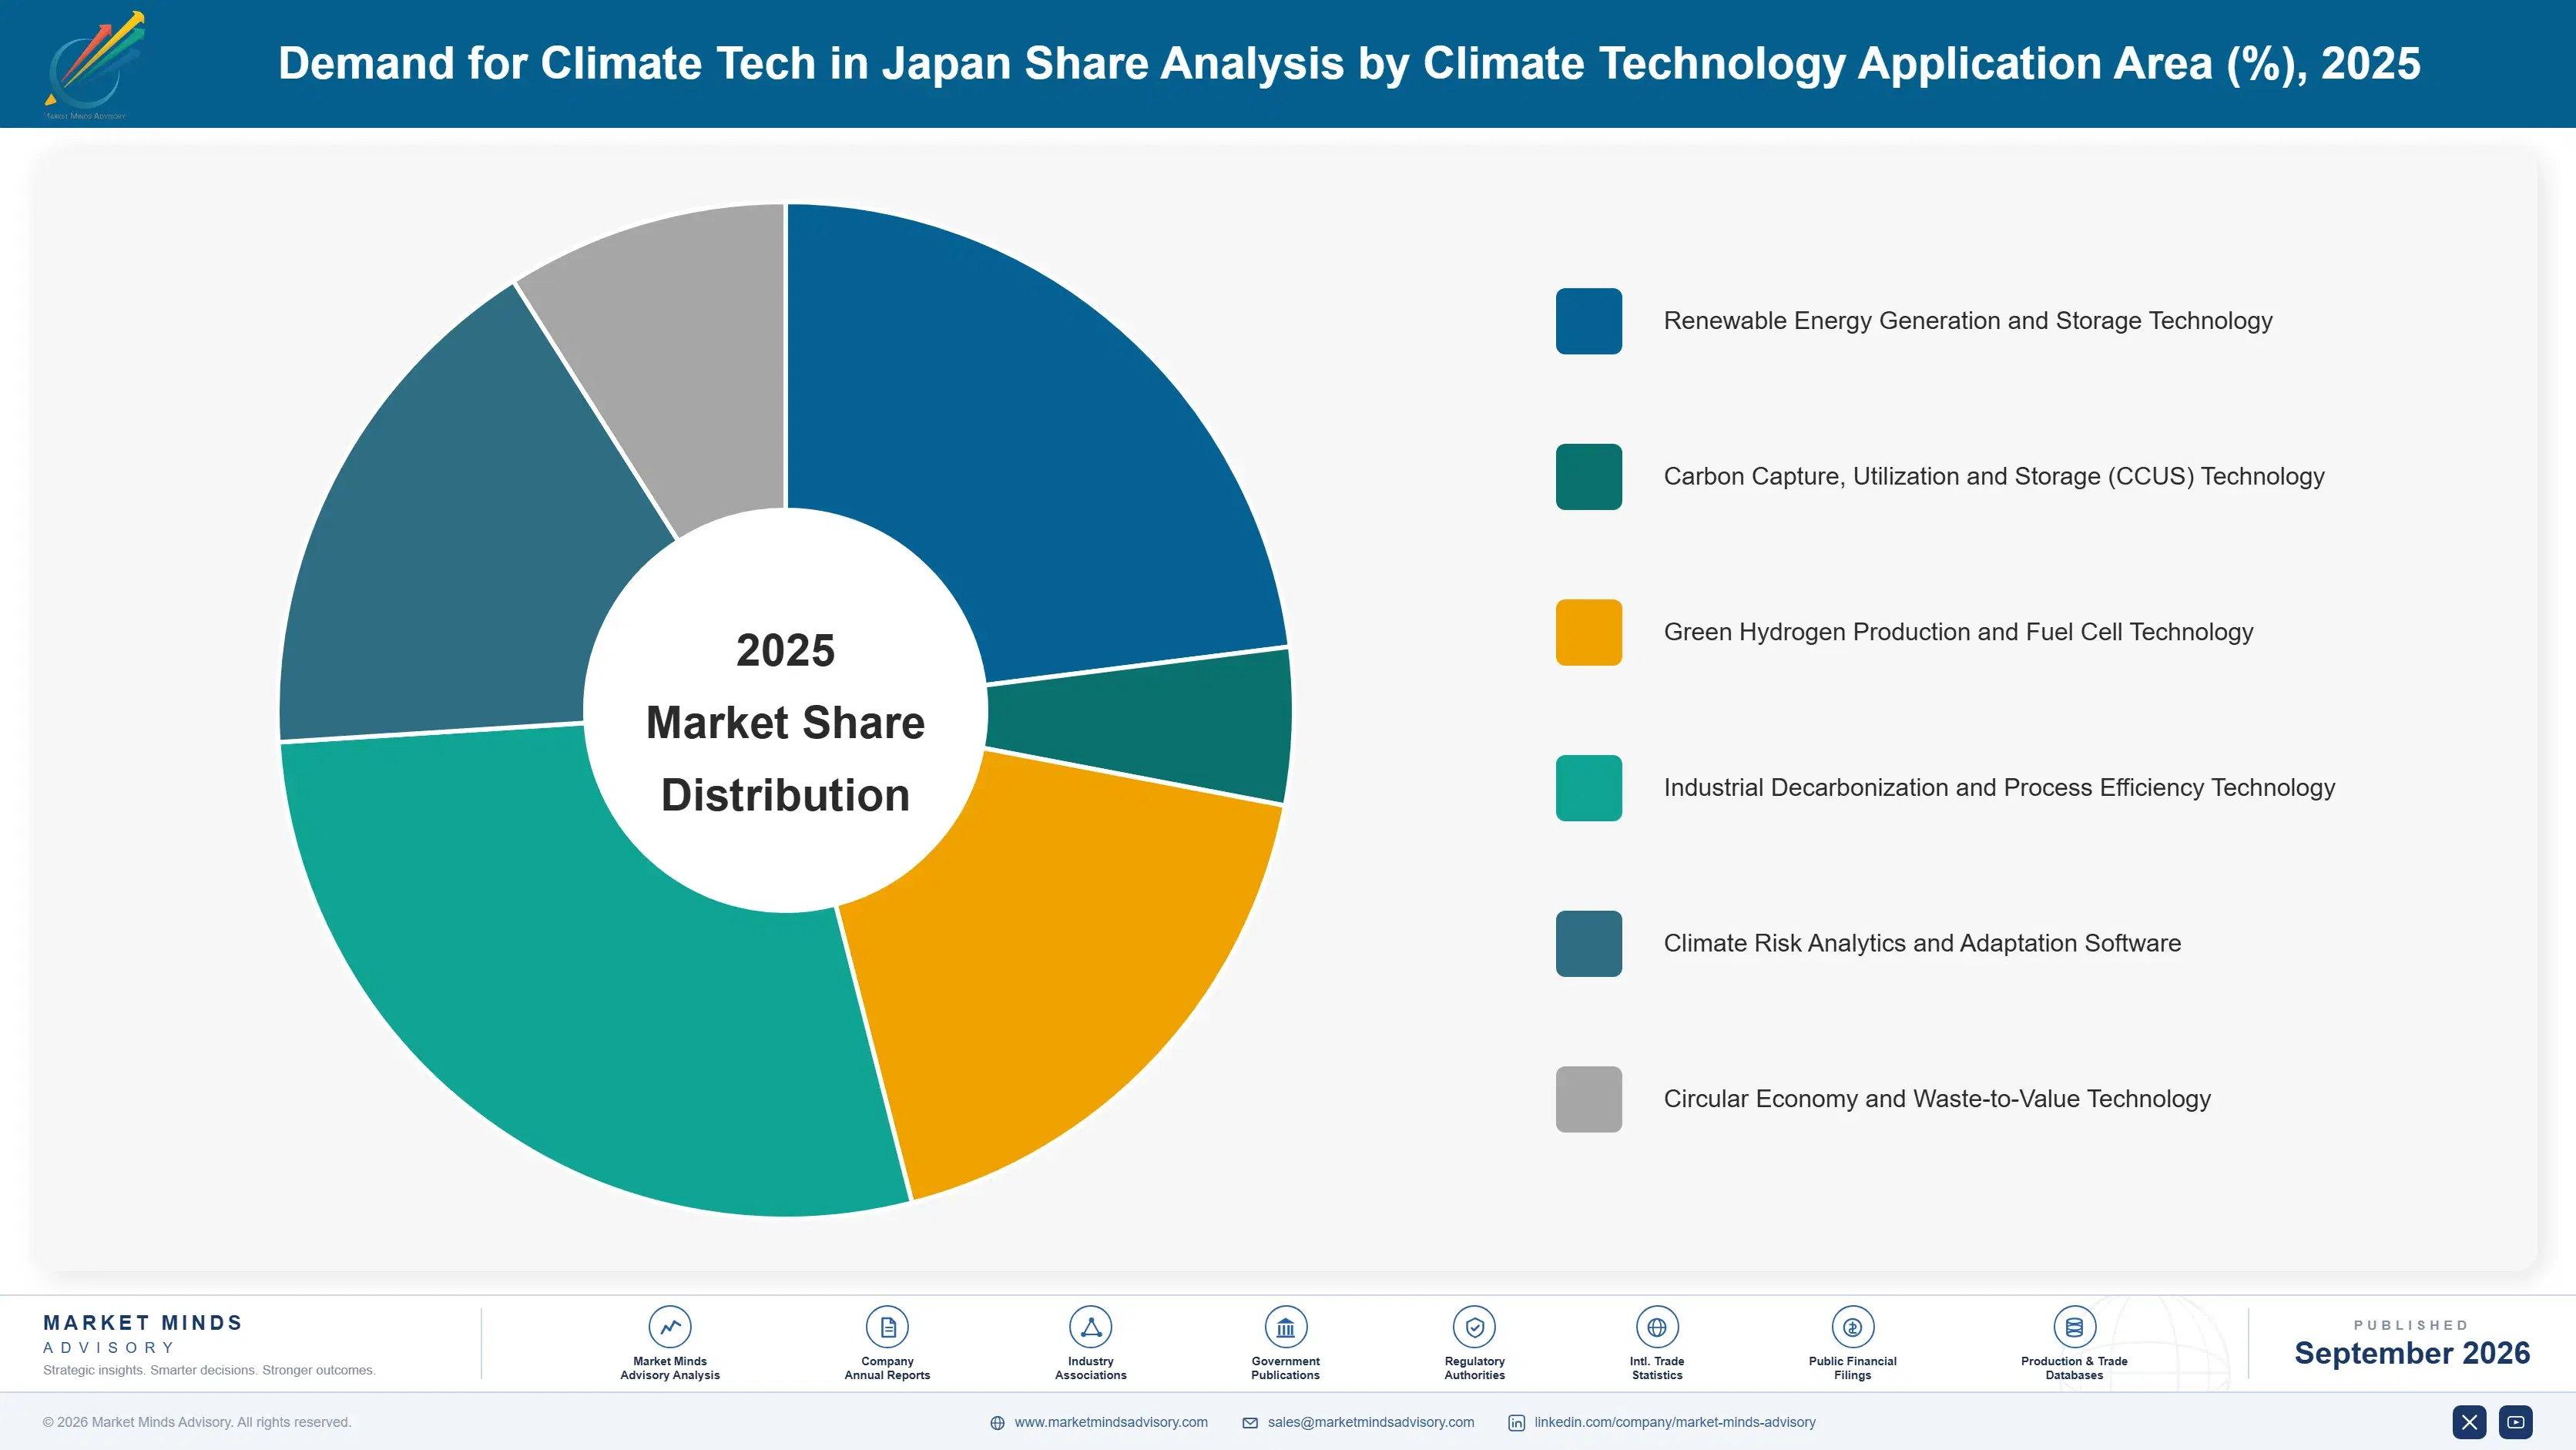
Task: Click 'Circular Economy and Waste-to-Value Technology' label
Action: coord(1937,1099)
